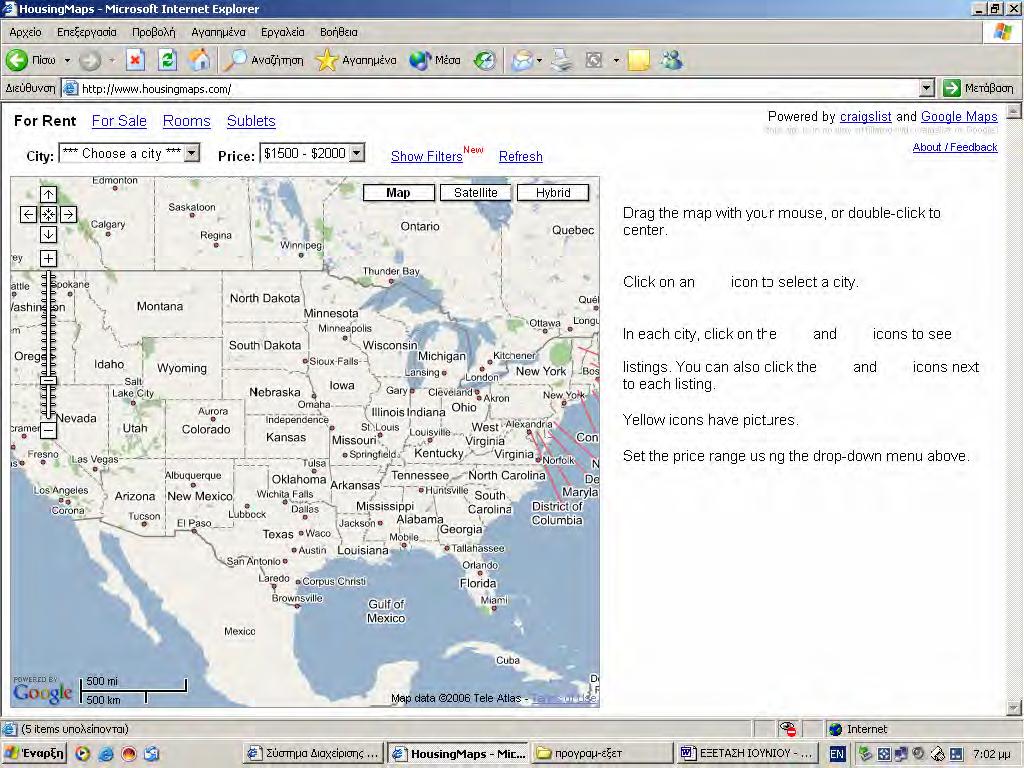1024x768 pixels.
Task: Open the craigslist link
Action: pyautogui.click(x=865, y=117)
